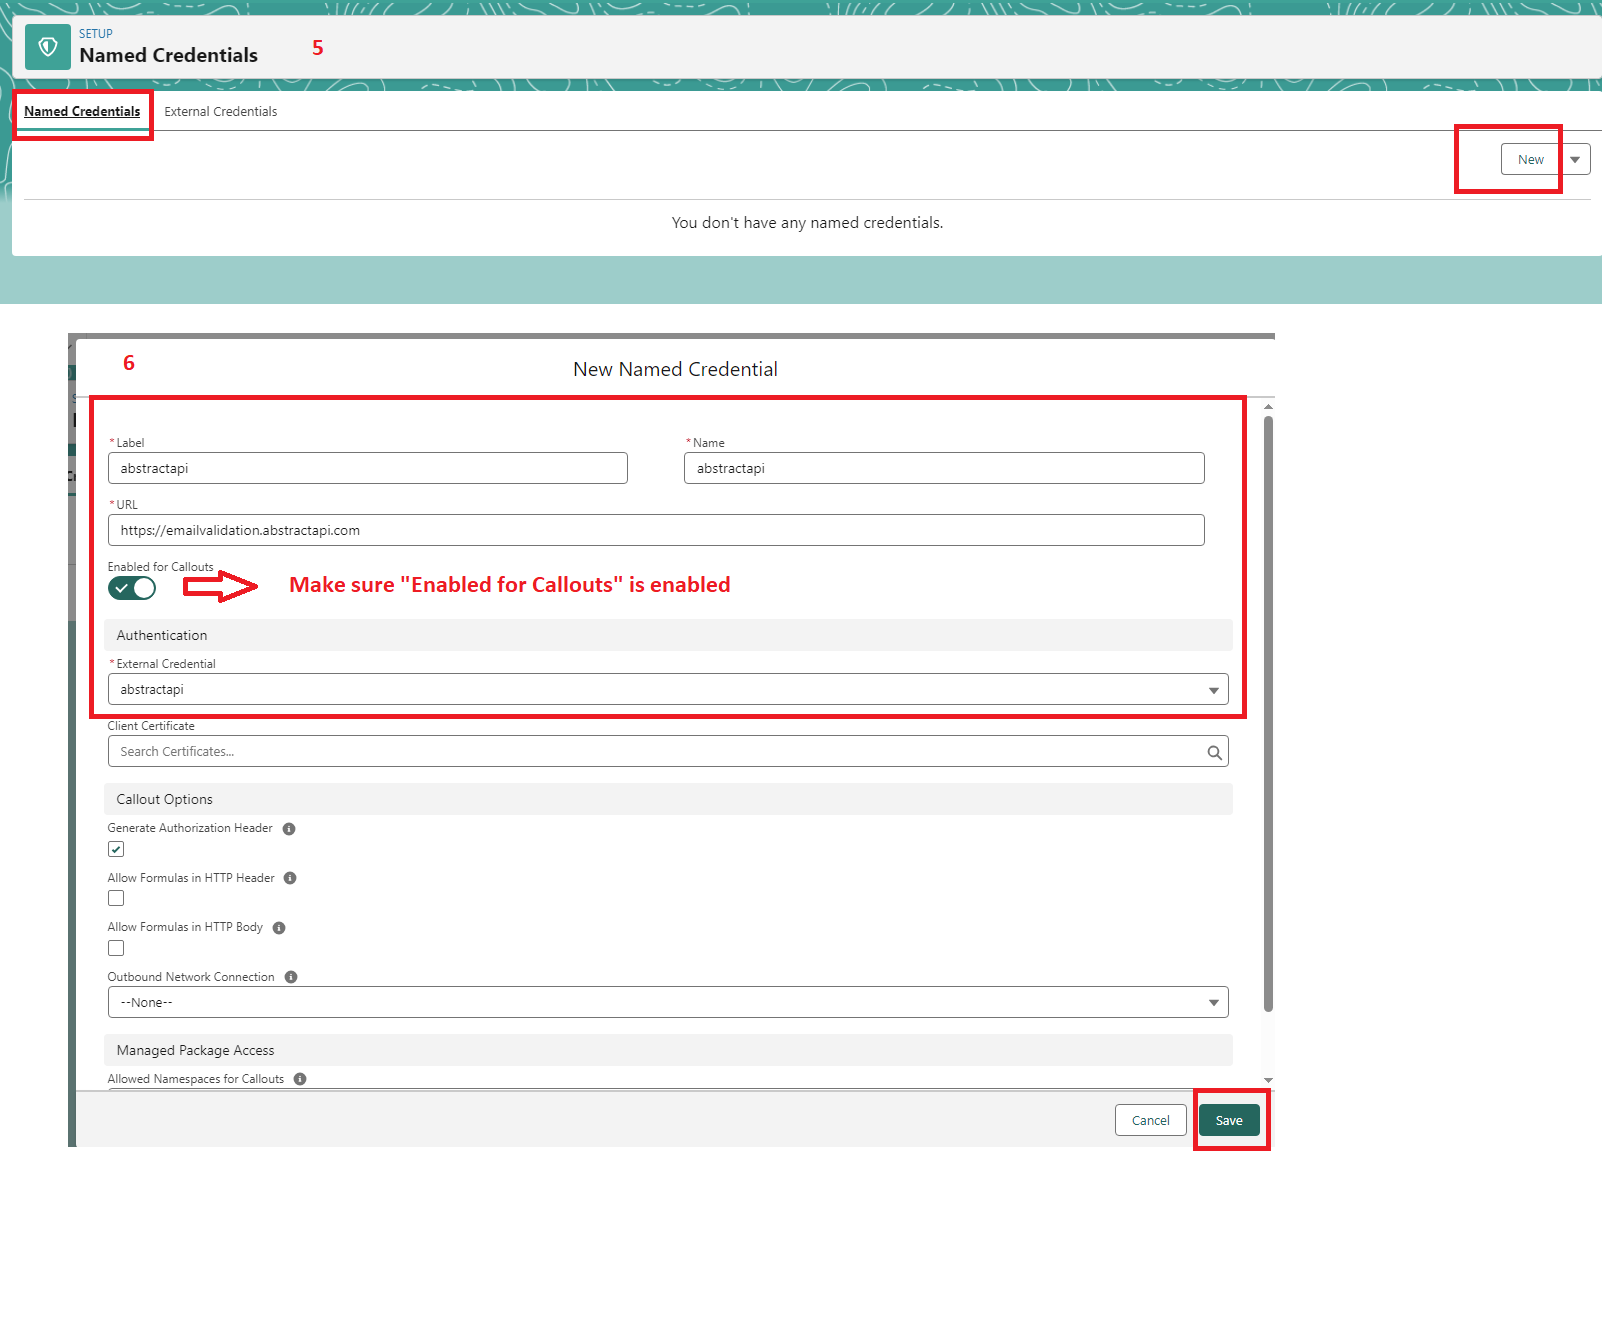The height and width of the screenshot is (1338, 1602).
Task: Click the Named Credentials shield icon
Action: click(47, 47)
